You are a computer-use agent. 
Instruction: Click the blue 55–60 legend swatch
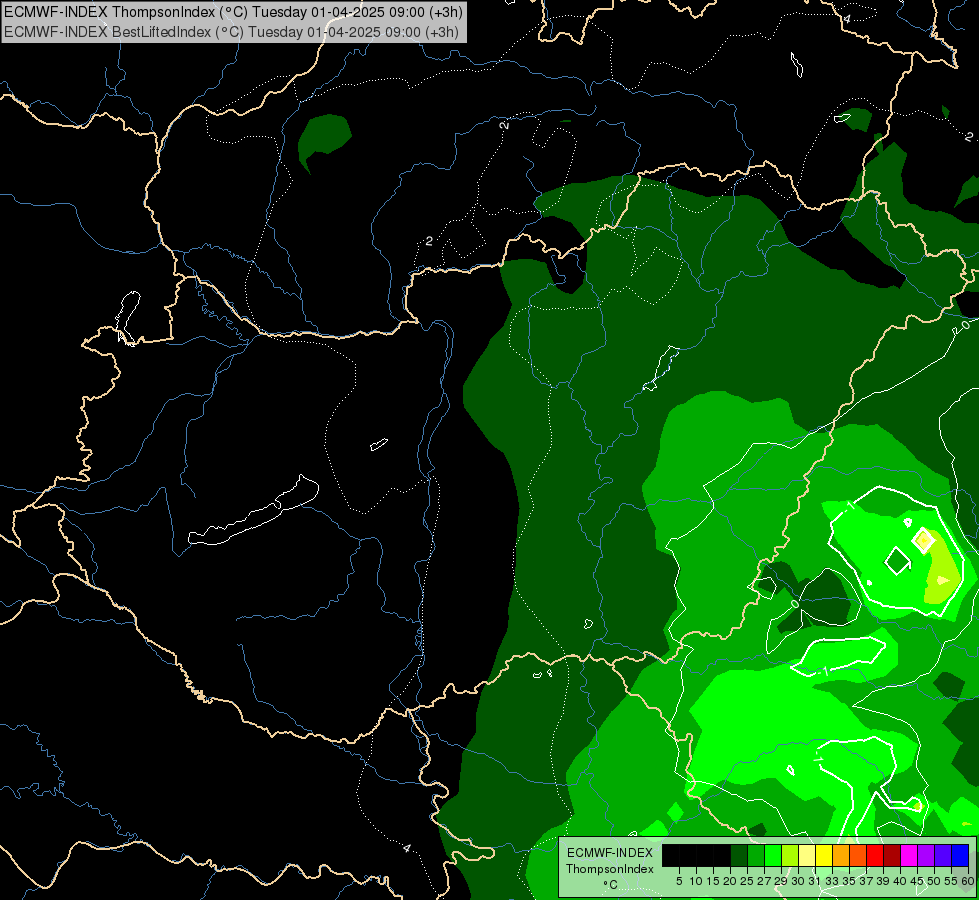coord(960,855)
